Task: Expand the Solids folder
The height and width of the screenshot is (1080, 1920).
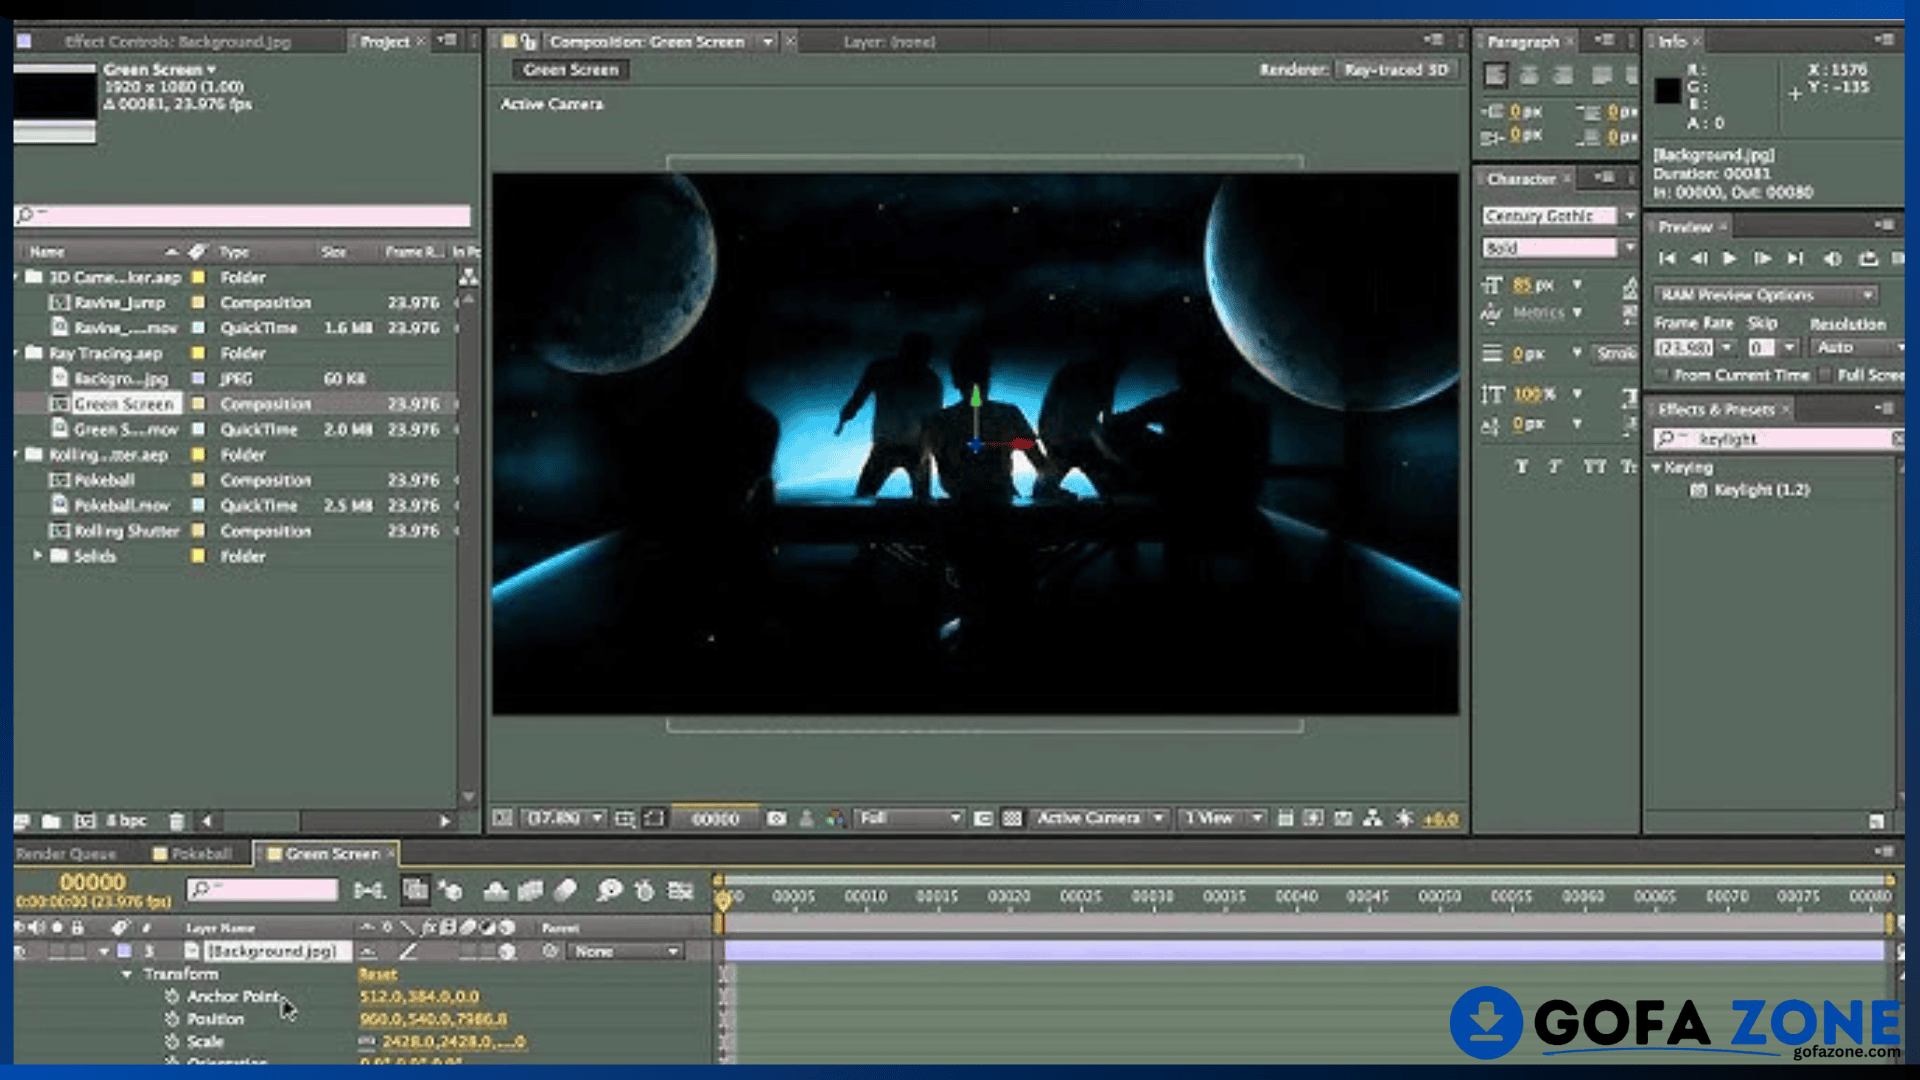Action: point(38,555)
